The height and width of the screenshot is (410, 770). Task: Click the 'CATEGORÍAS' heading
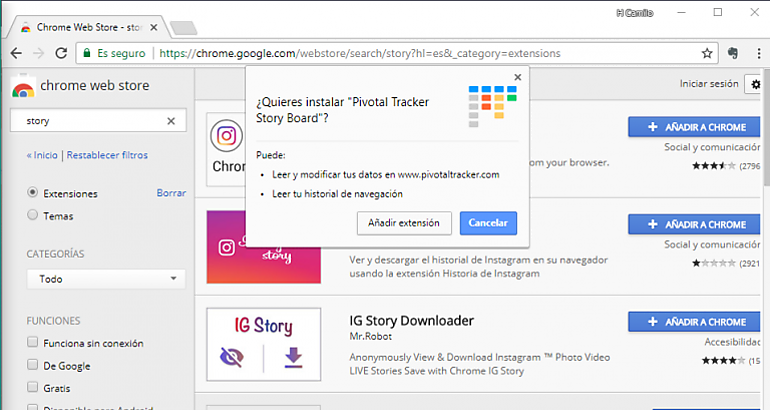coord(55,254)
